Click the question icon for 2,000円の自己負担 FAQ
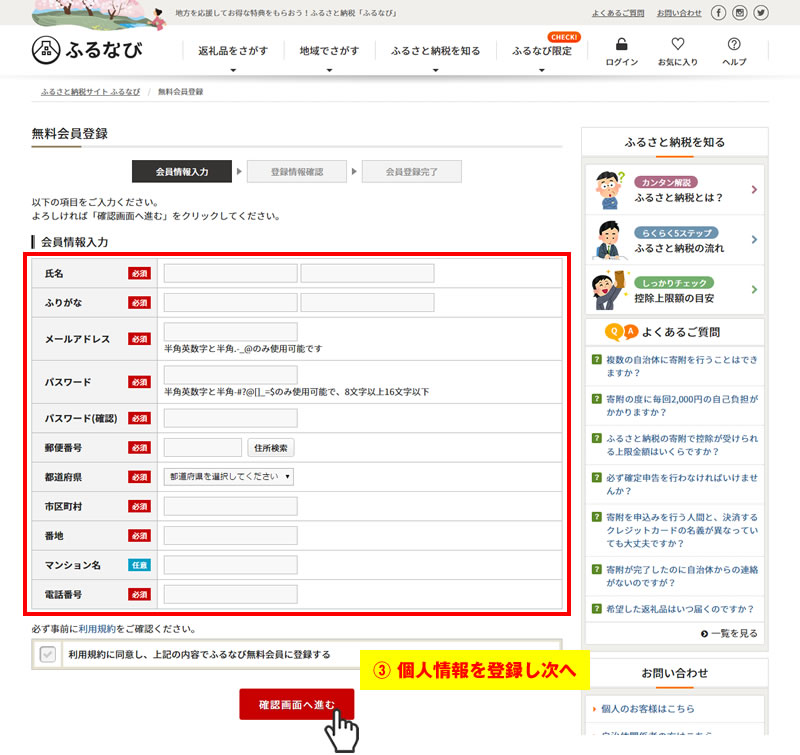This screenshot has width=800, height=755. pos(596,399)
